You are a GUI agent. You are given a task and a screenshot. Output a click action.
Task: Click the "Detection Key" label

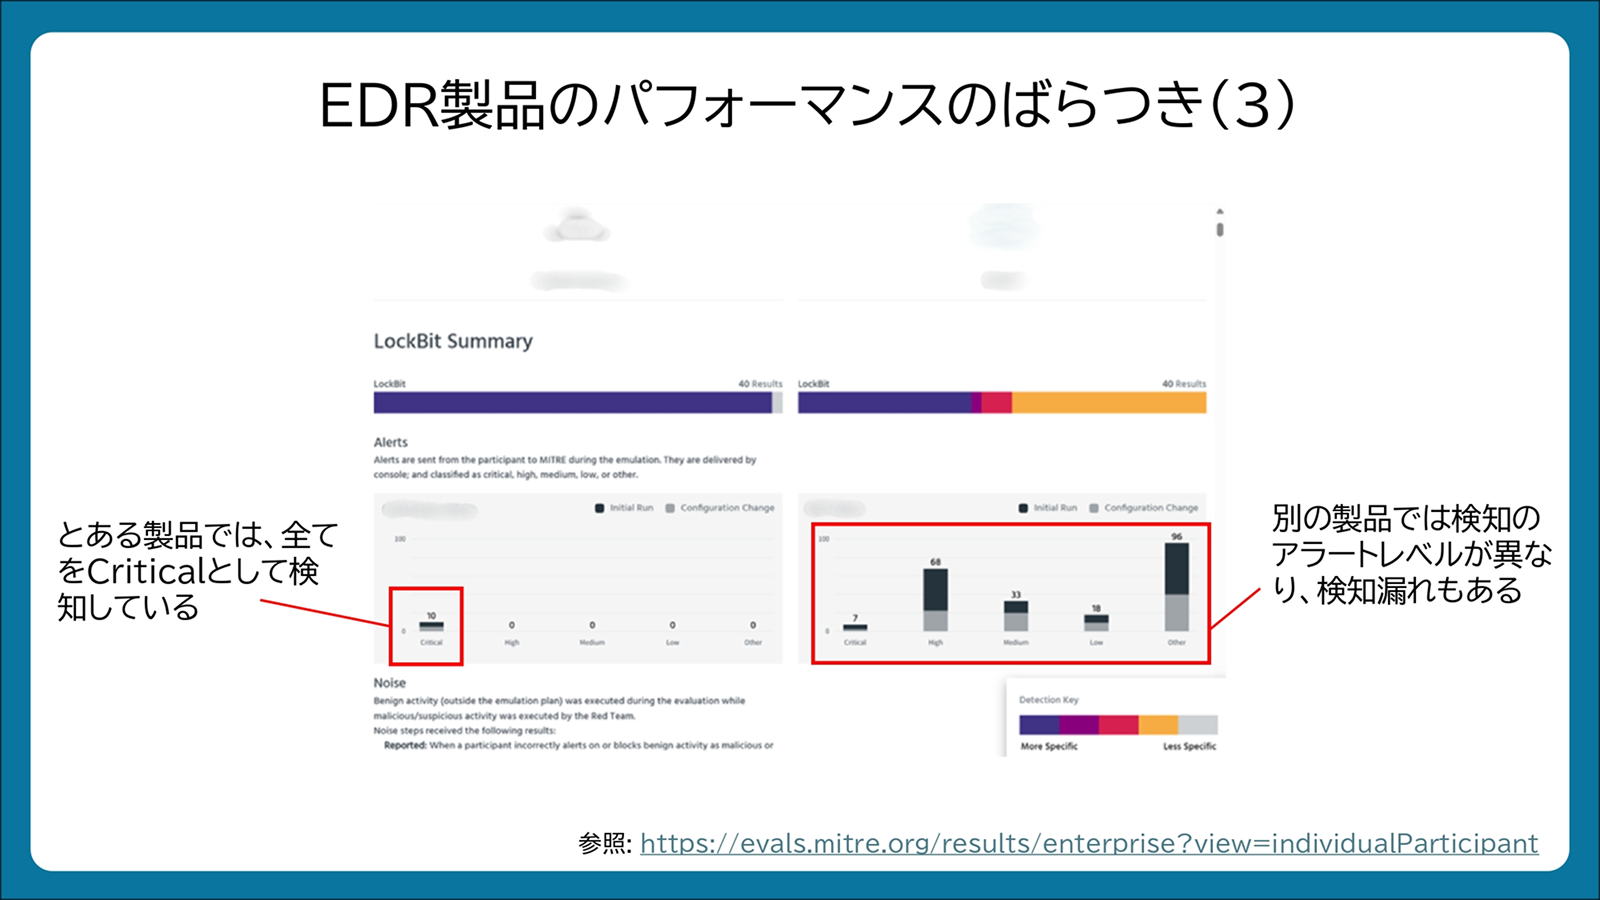1049,700
